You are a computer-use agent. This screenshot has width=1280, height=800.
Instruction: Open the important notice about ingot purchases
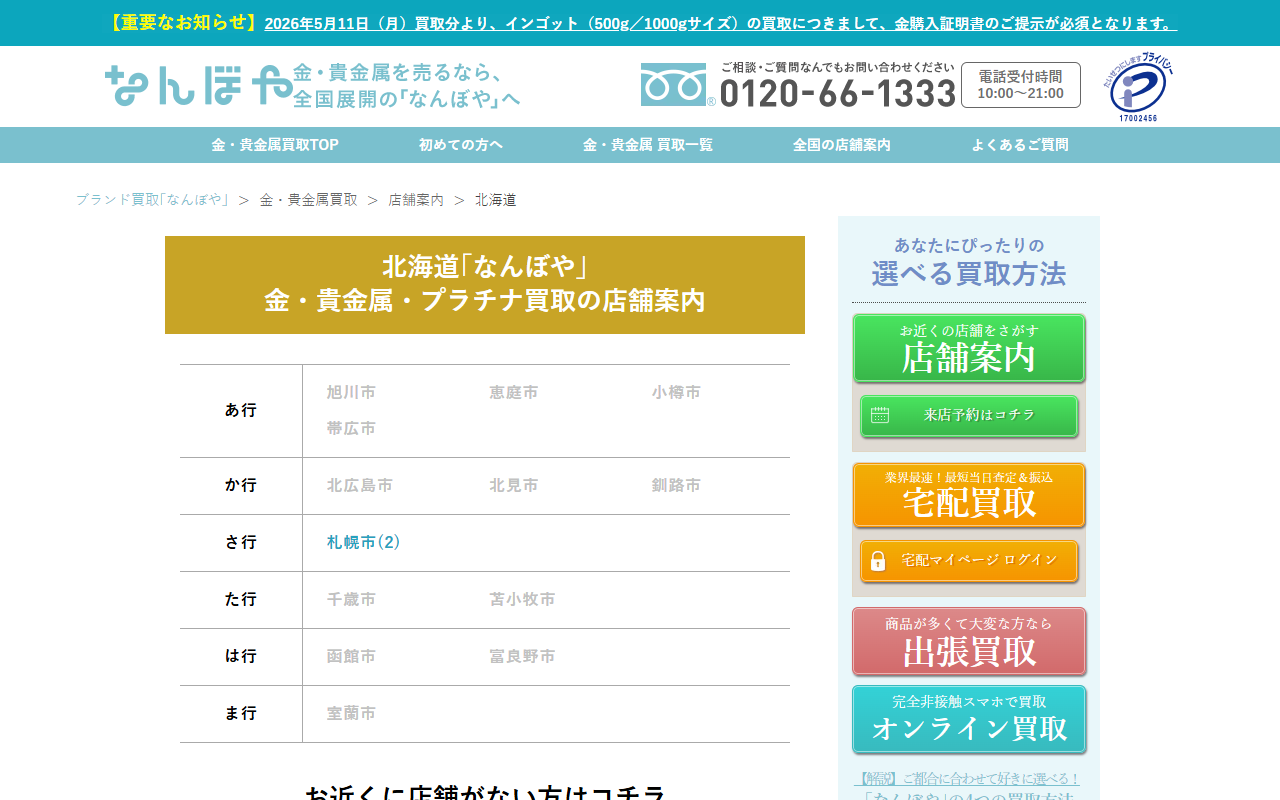pyautogui.click(x=720, y=23)
